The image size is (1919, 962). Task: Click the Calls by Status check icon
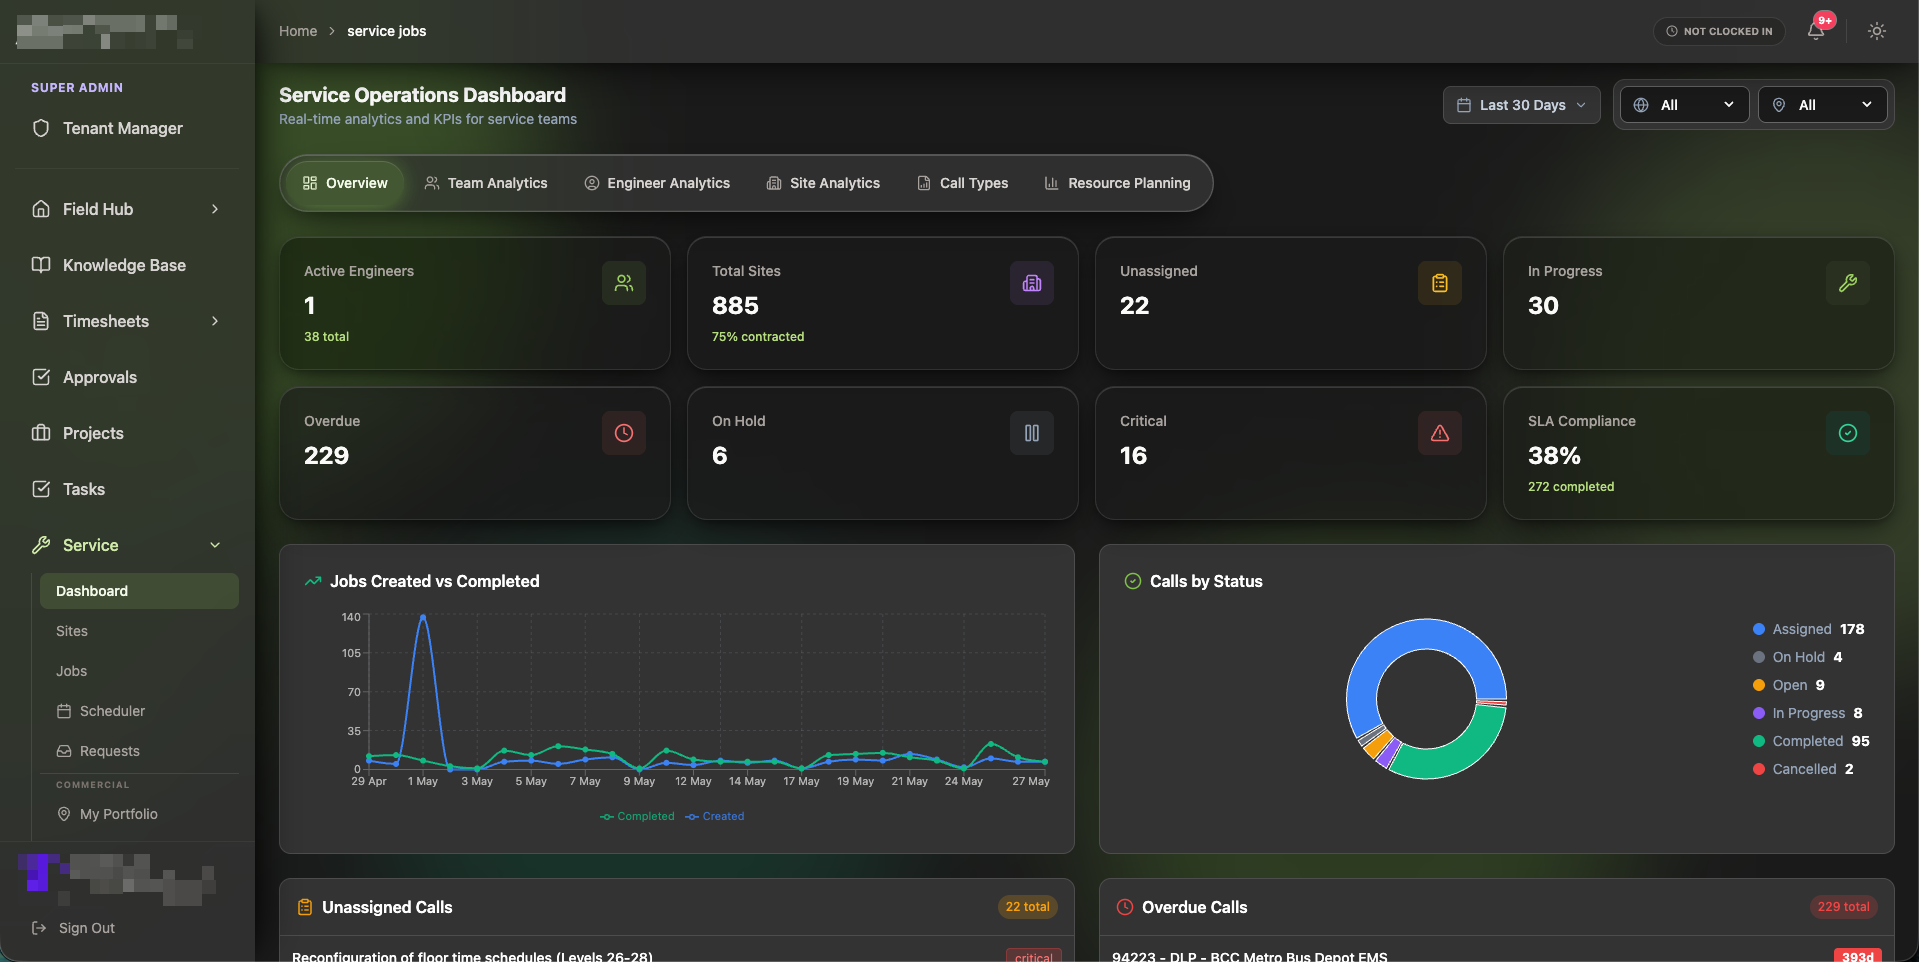pos(1133,581)
